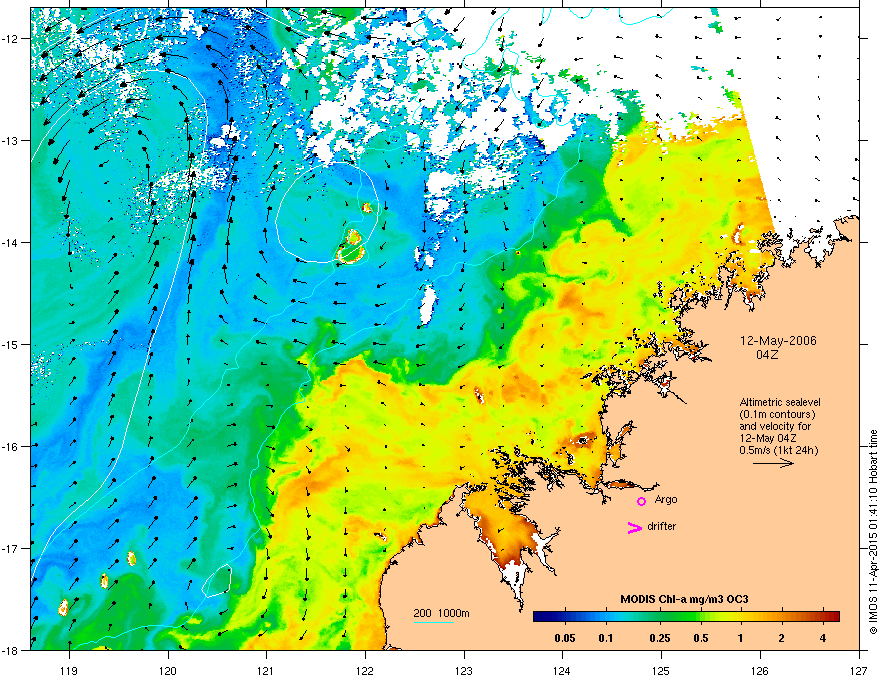This screenshot has height=680, width=880.
Task: Click the '200 1000m' bathymetry label
Action: (441, 613)
